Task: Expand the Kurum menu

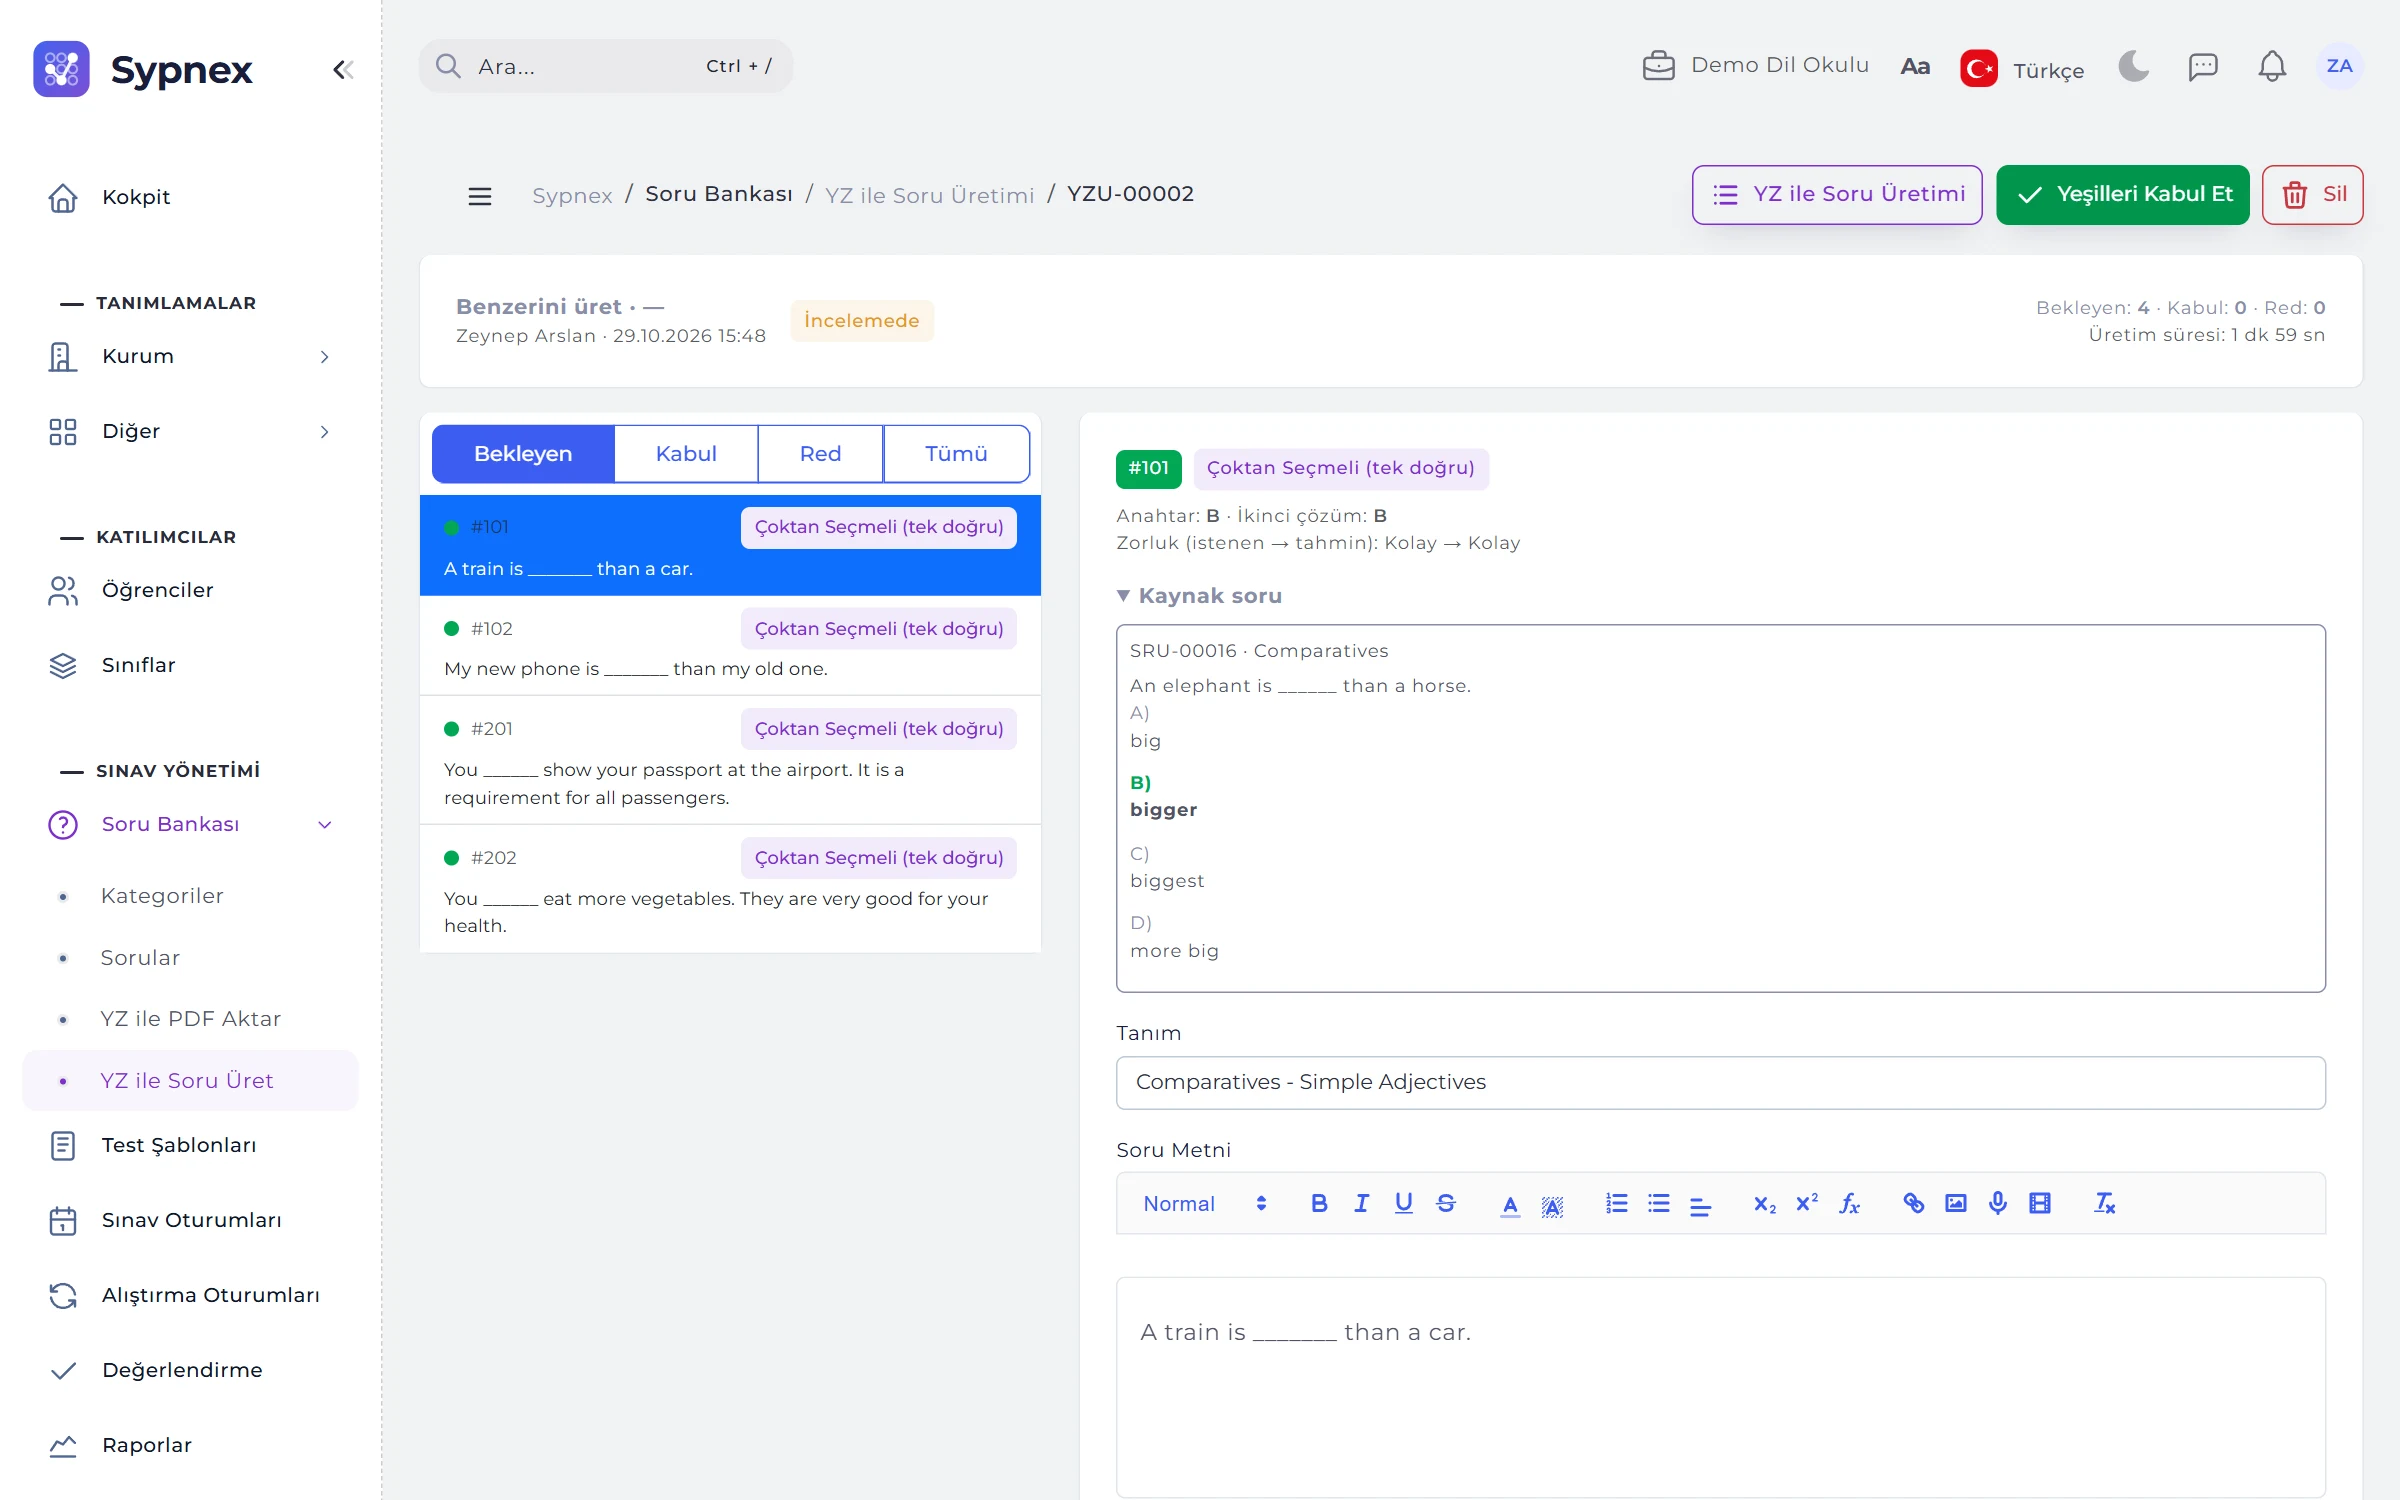Action: [x=190, y=356]
